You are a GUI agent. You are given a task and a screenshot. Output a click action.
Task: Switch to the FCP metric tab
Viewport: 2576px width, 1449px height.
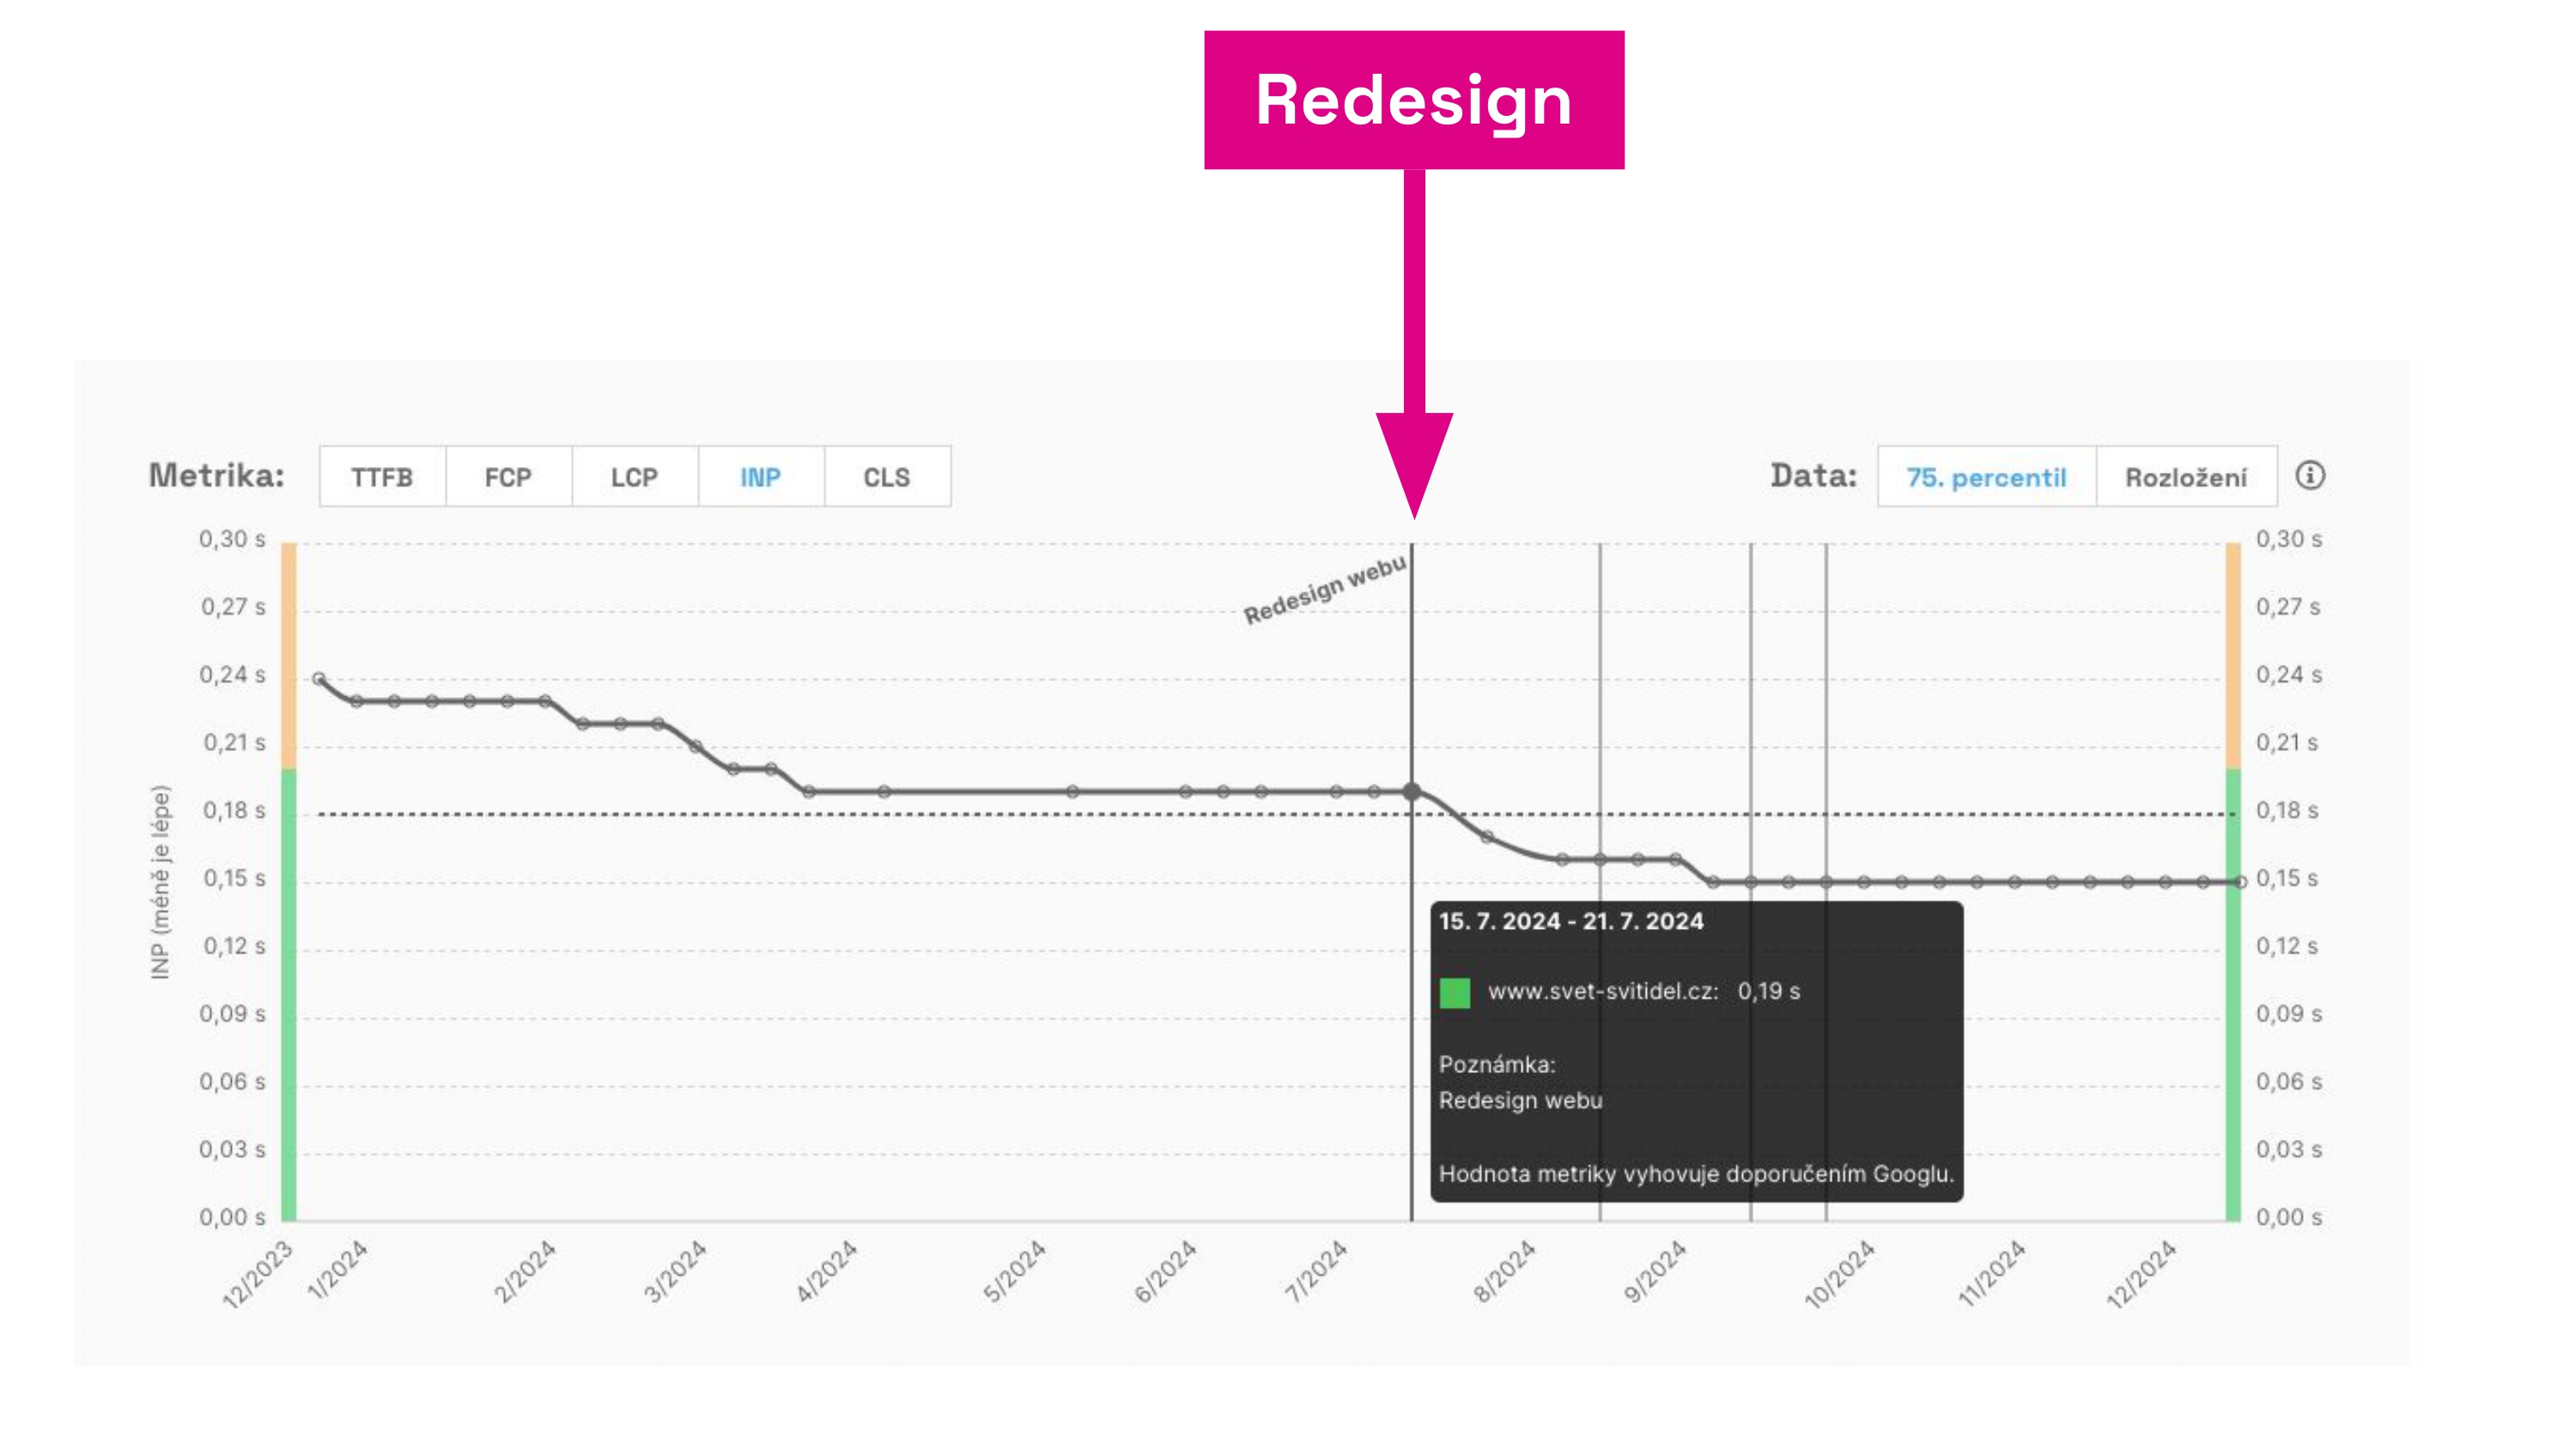click(x=508, y=477)
